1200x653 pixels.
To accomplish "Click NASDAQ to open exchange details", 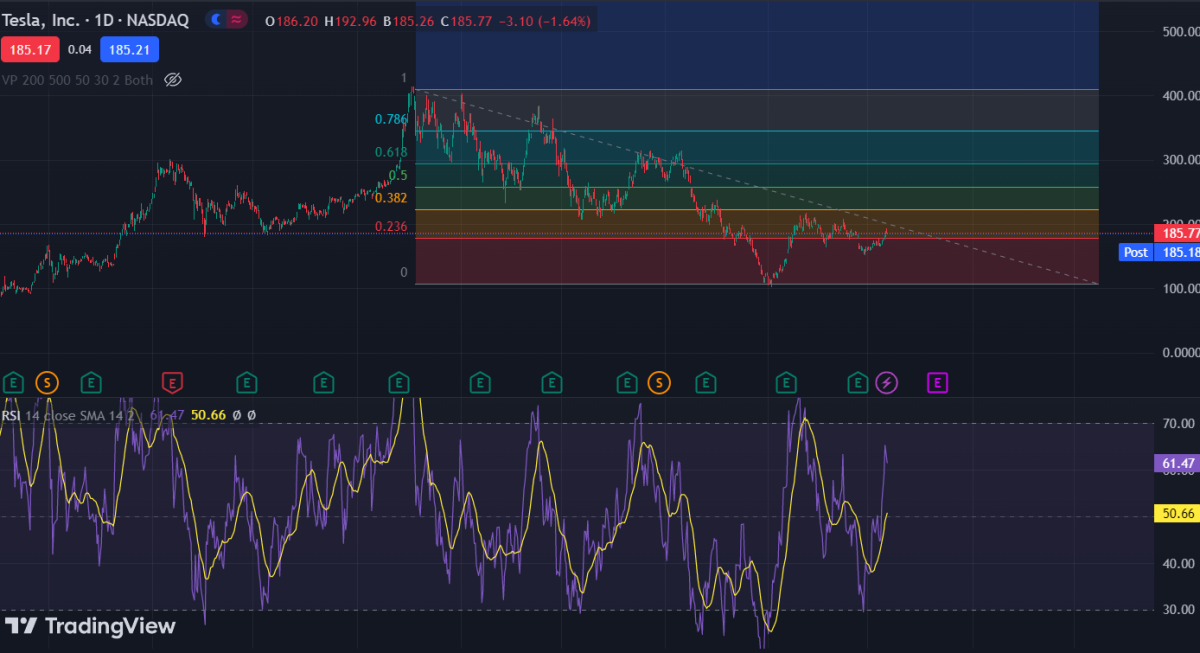I will pos(157,19).
